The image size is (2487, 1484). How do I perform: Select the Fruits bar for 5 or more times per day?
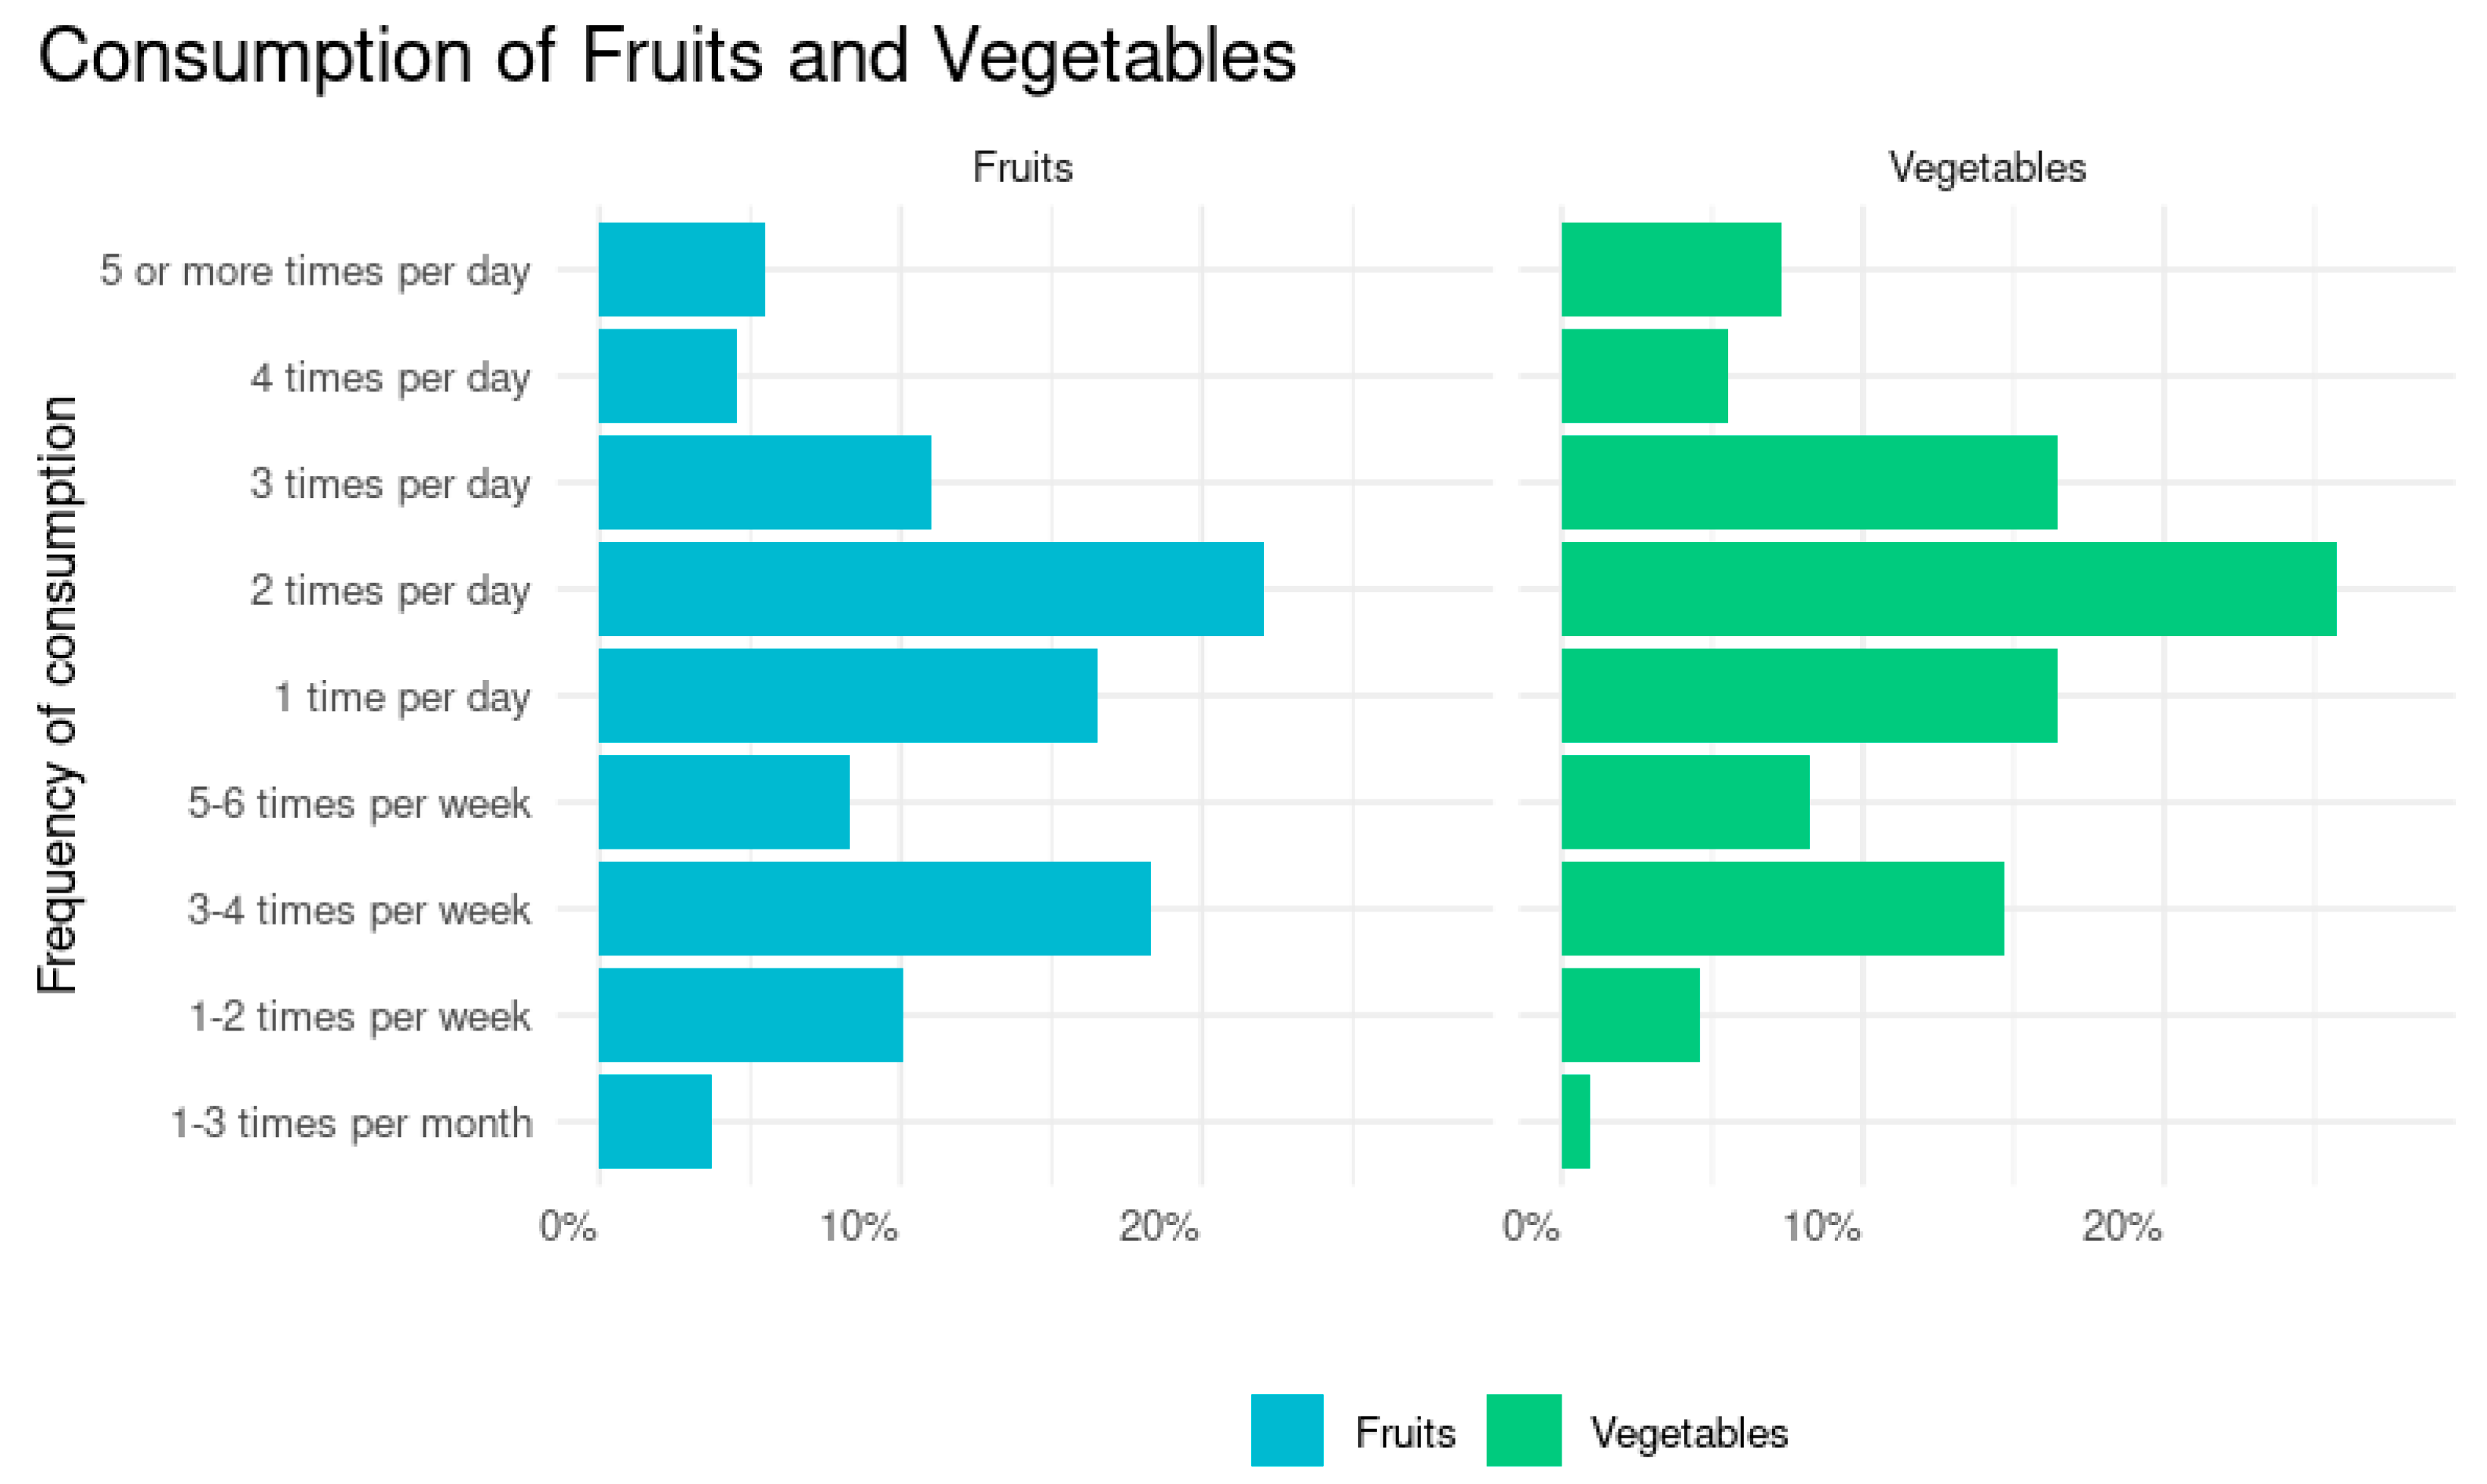[x=681, y=269]
